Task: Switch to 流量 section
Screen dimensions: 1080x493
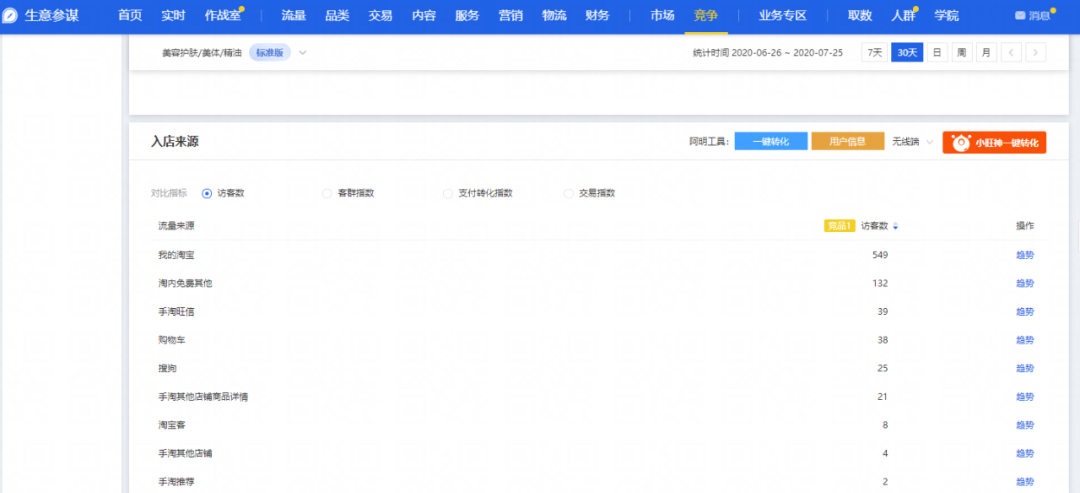Action: click(x=293, y=16)
